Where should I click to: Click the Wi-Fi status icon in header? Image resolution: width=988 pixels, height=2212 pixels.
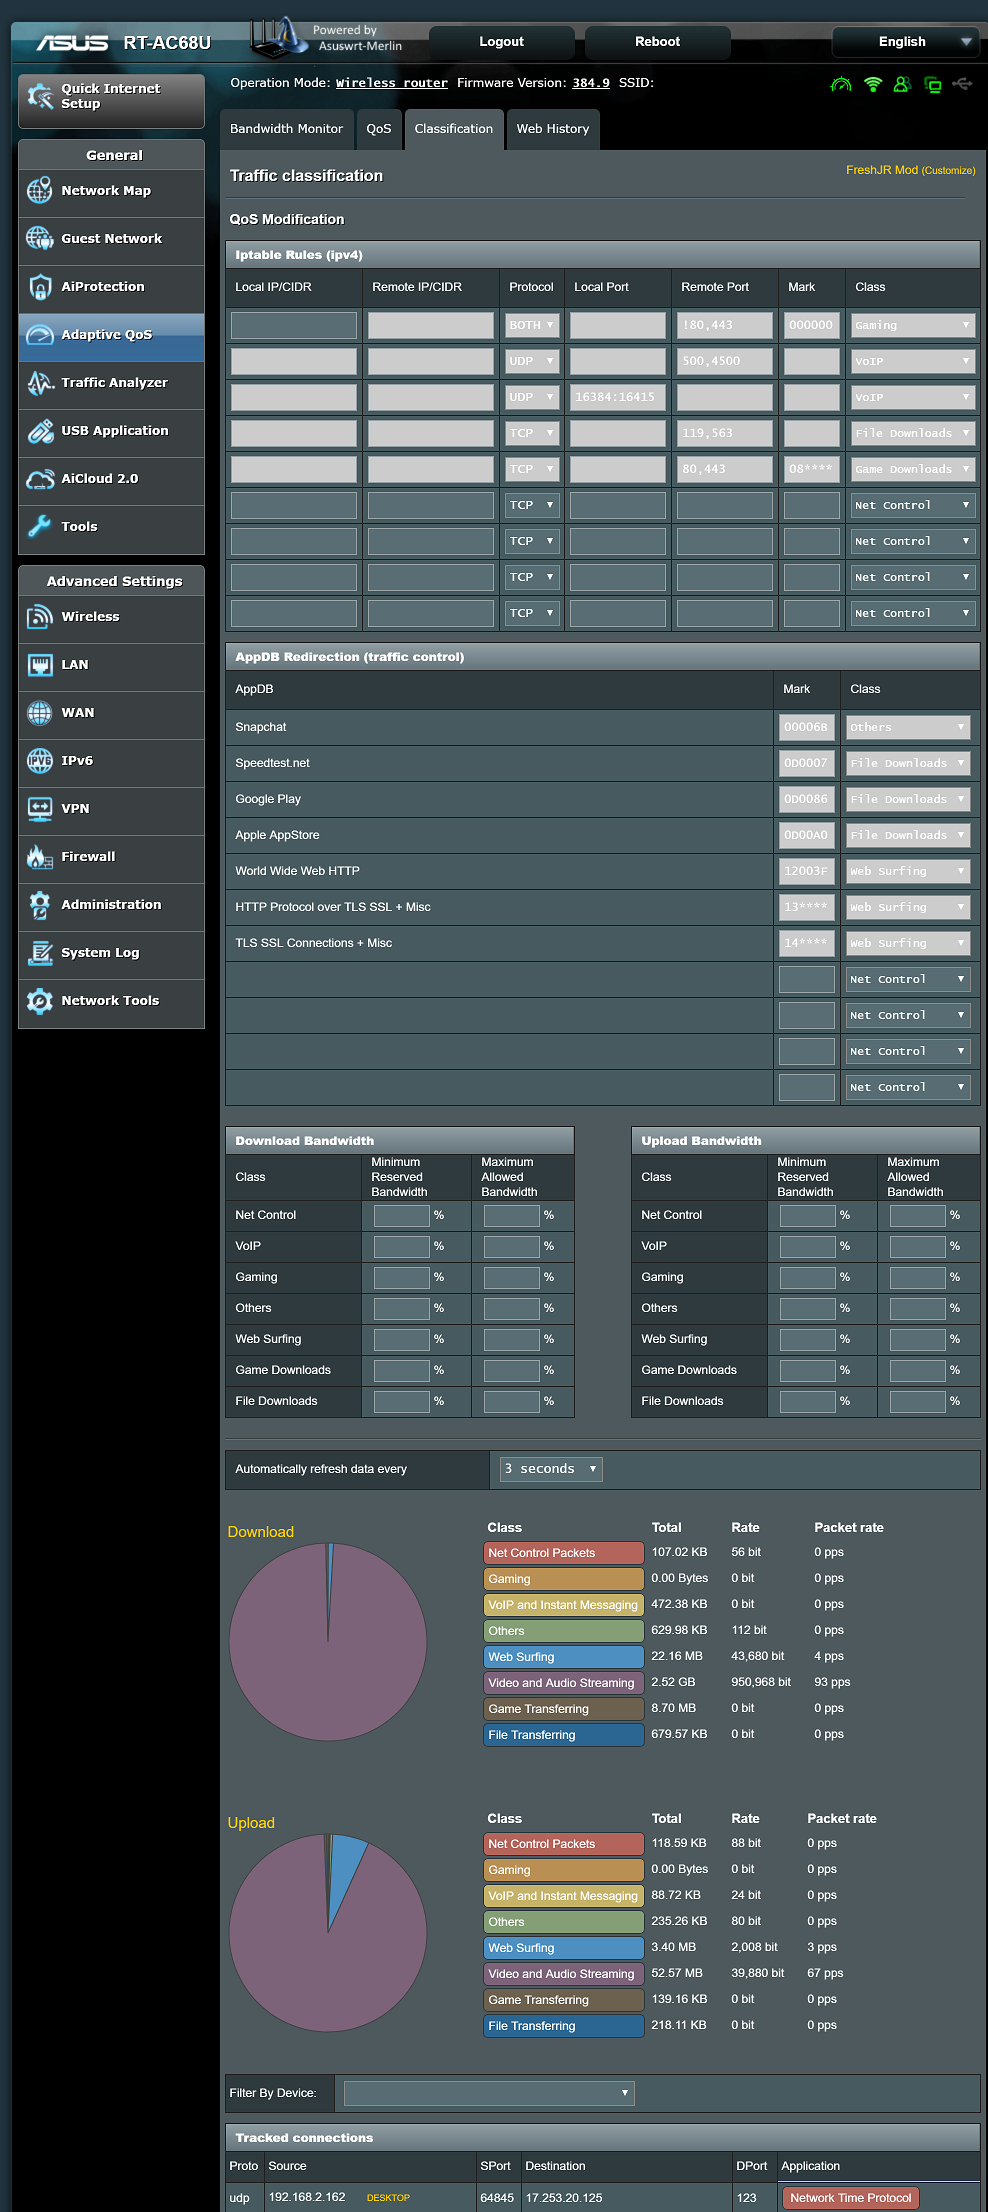pyautogui.click(x=873, y=84)
